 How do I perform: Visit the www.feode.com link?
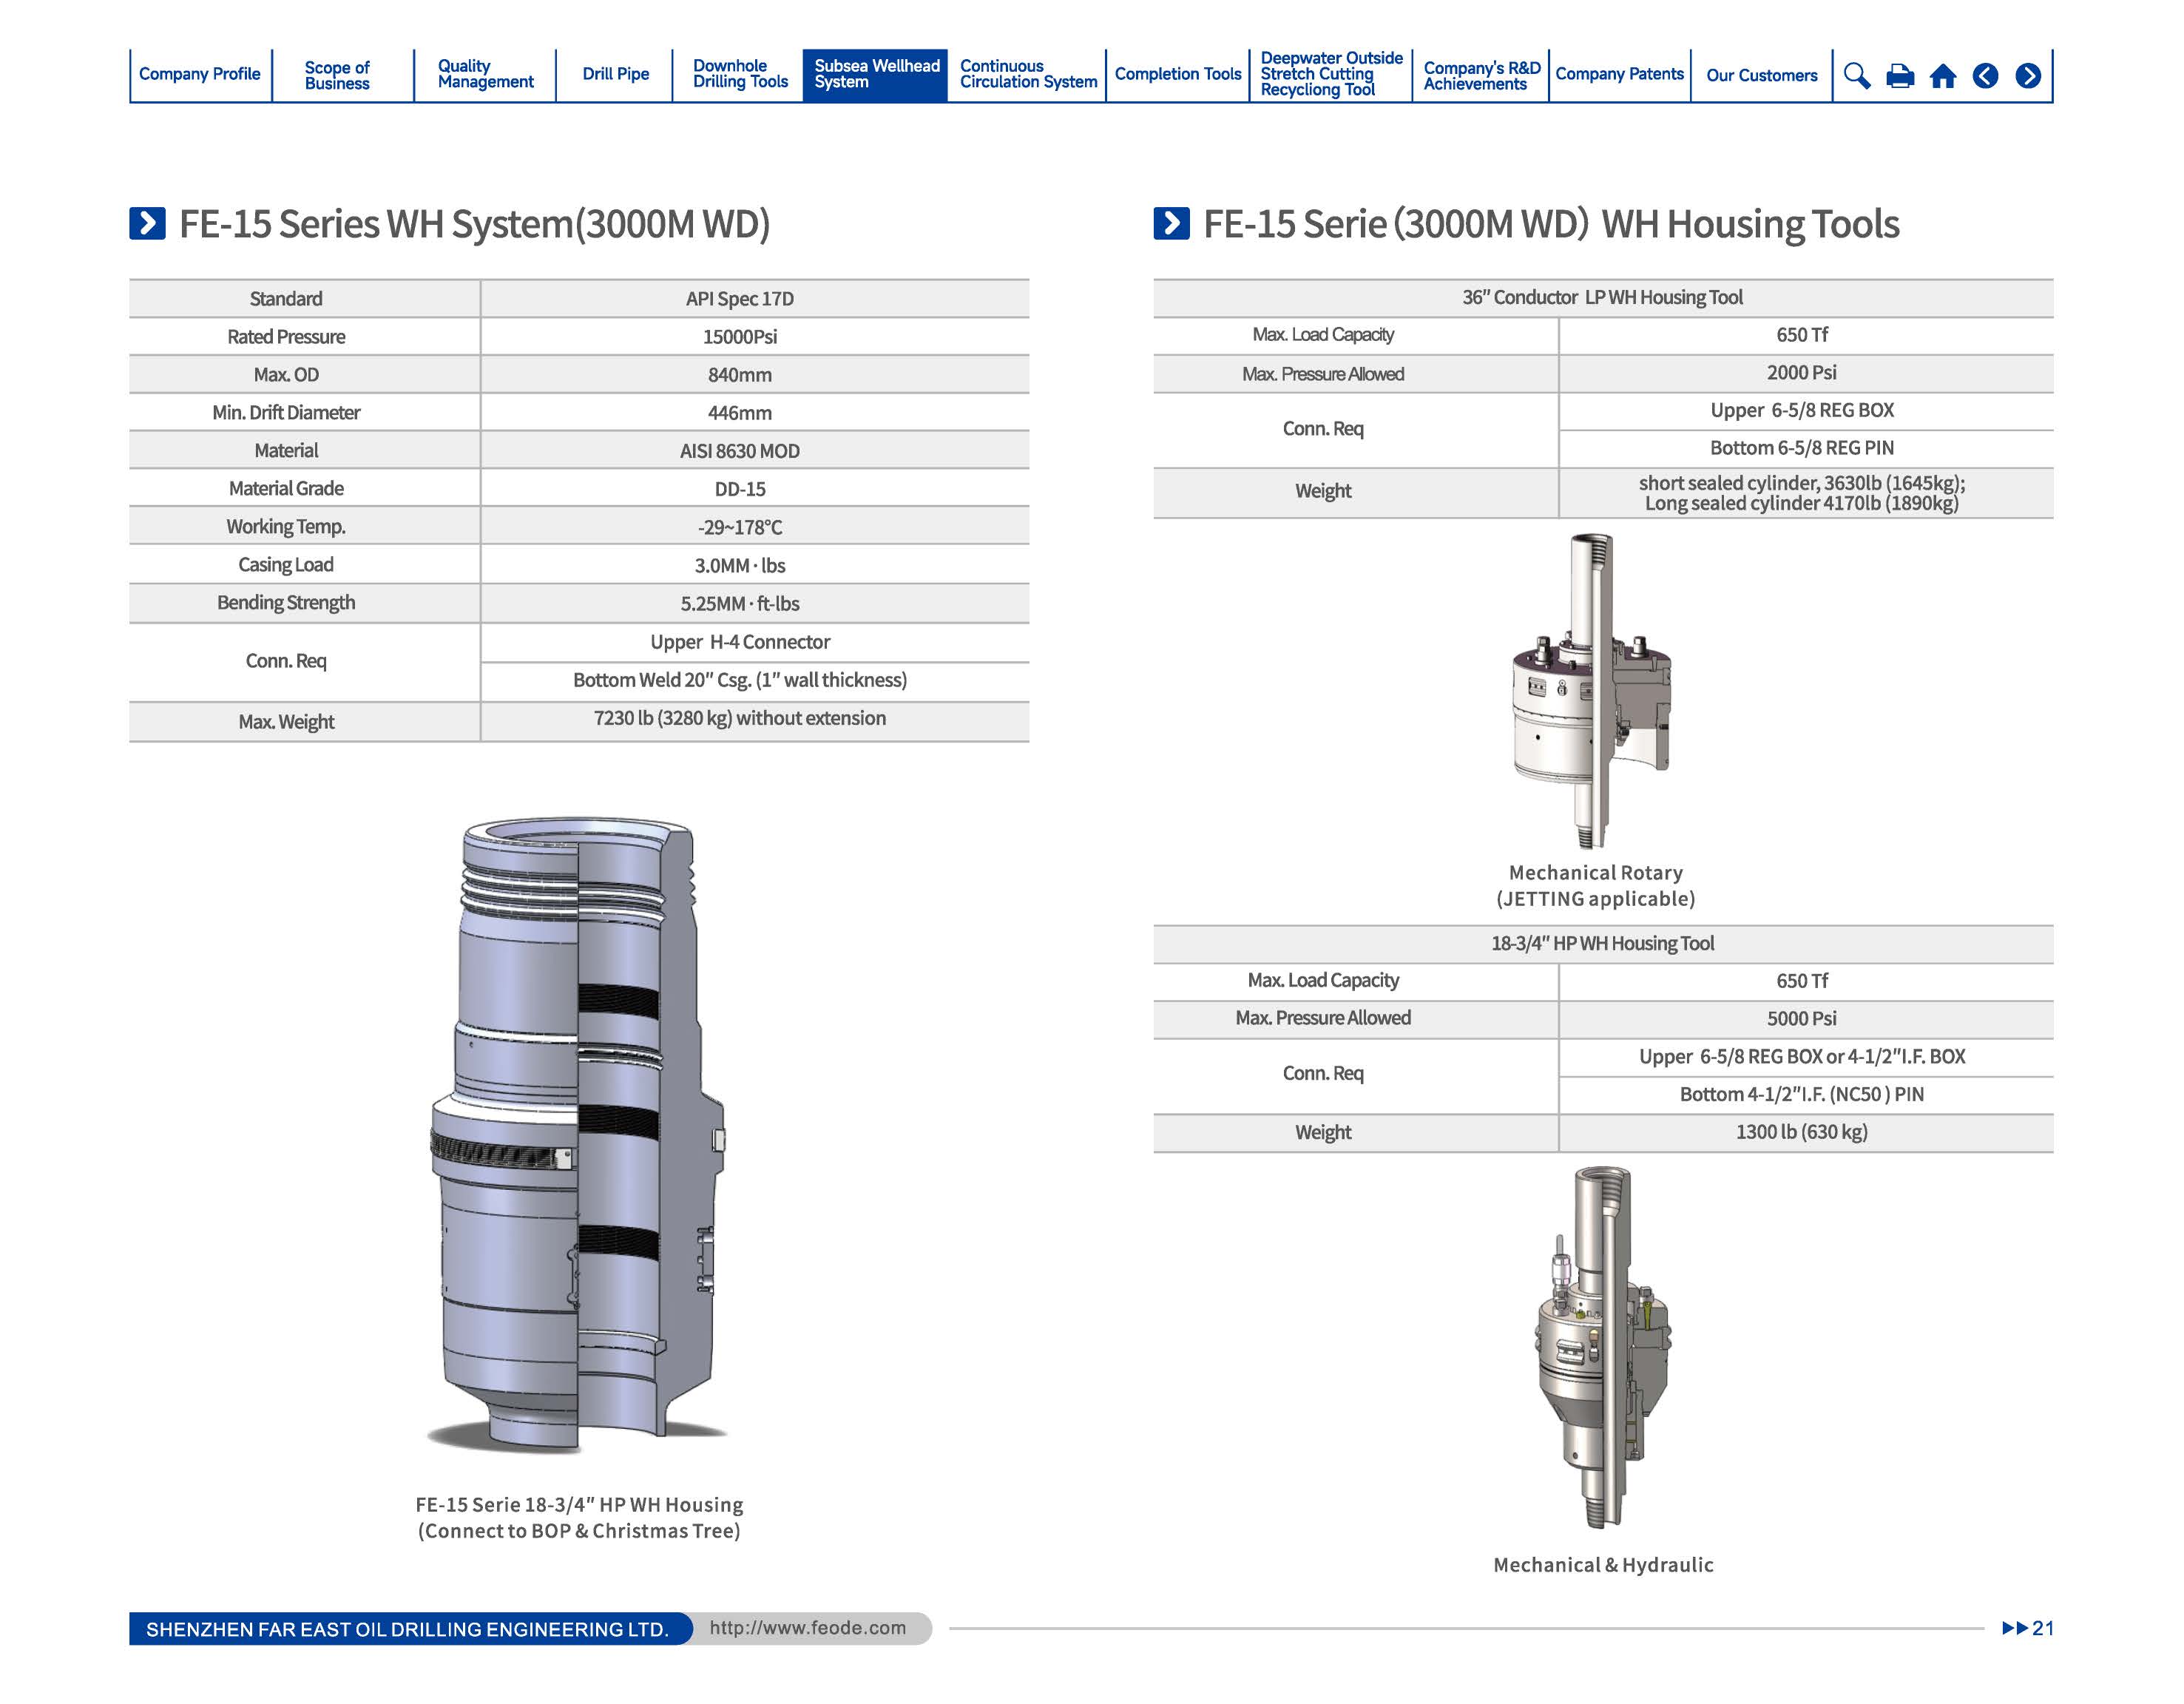807,1628
